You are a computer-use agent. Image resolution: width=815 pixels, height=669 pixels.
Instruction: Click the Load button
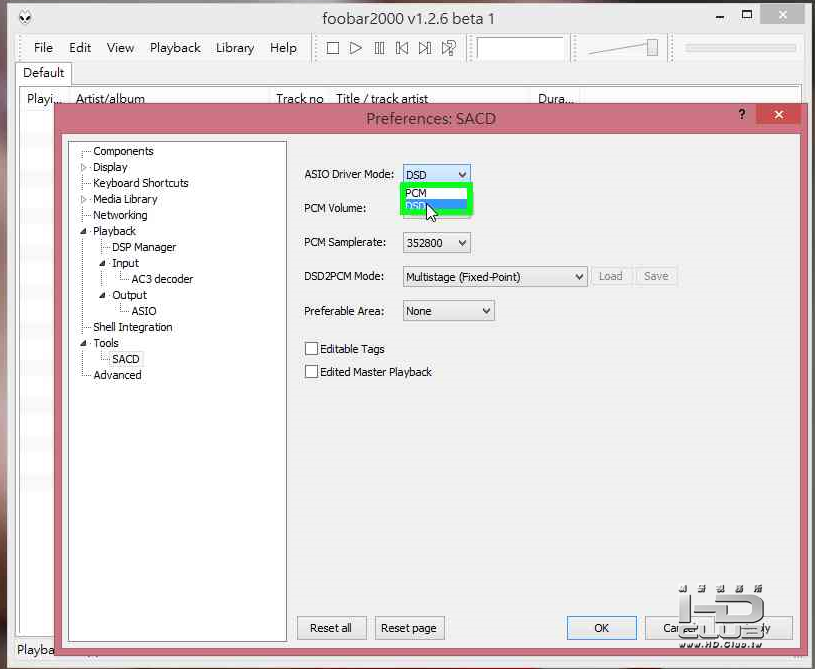[x=610, y=276]
